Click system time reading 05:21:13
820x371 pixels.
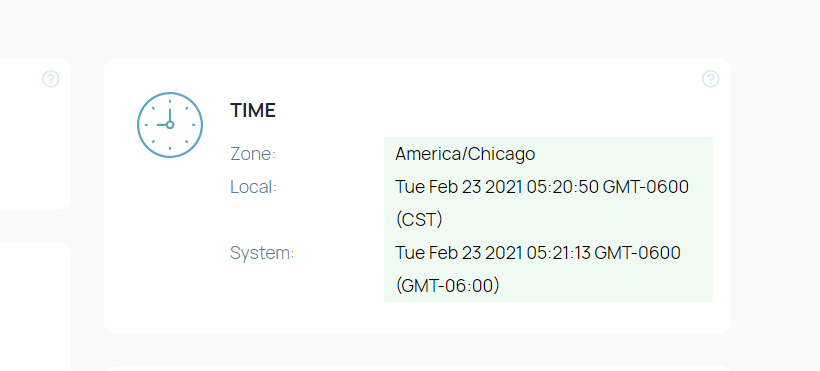pyautogui.click(x=559, y=253)
